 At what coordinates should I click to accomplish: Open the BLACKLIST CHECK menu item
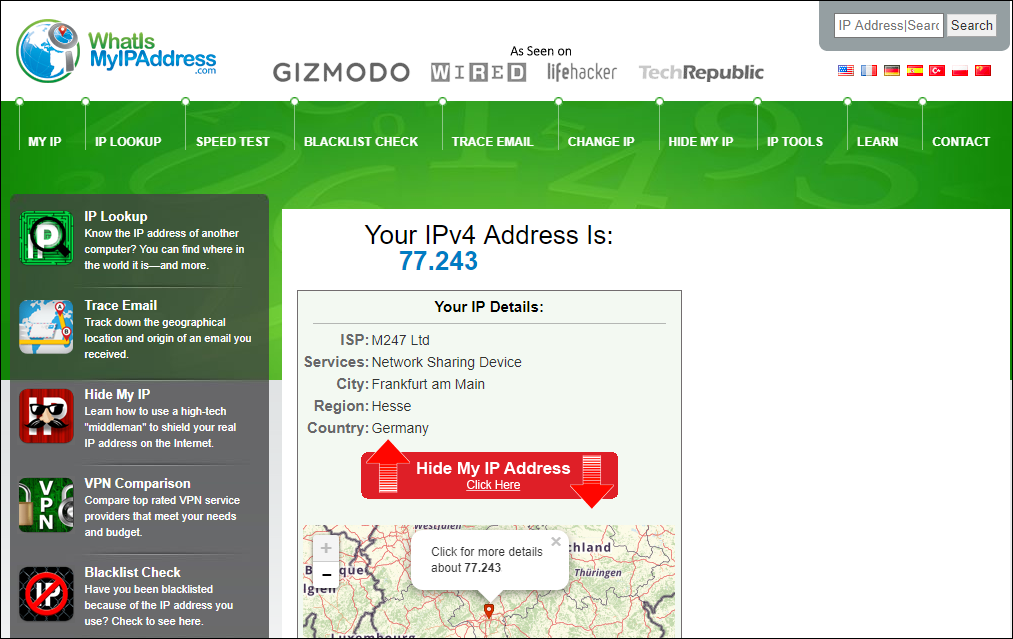point(361,141)
